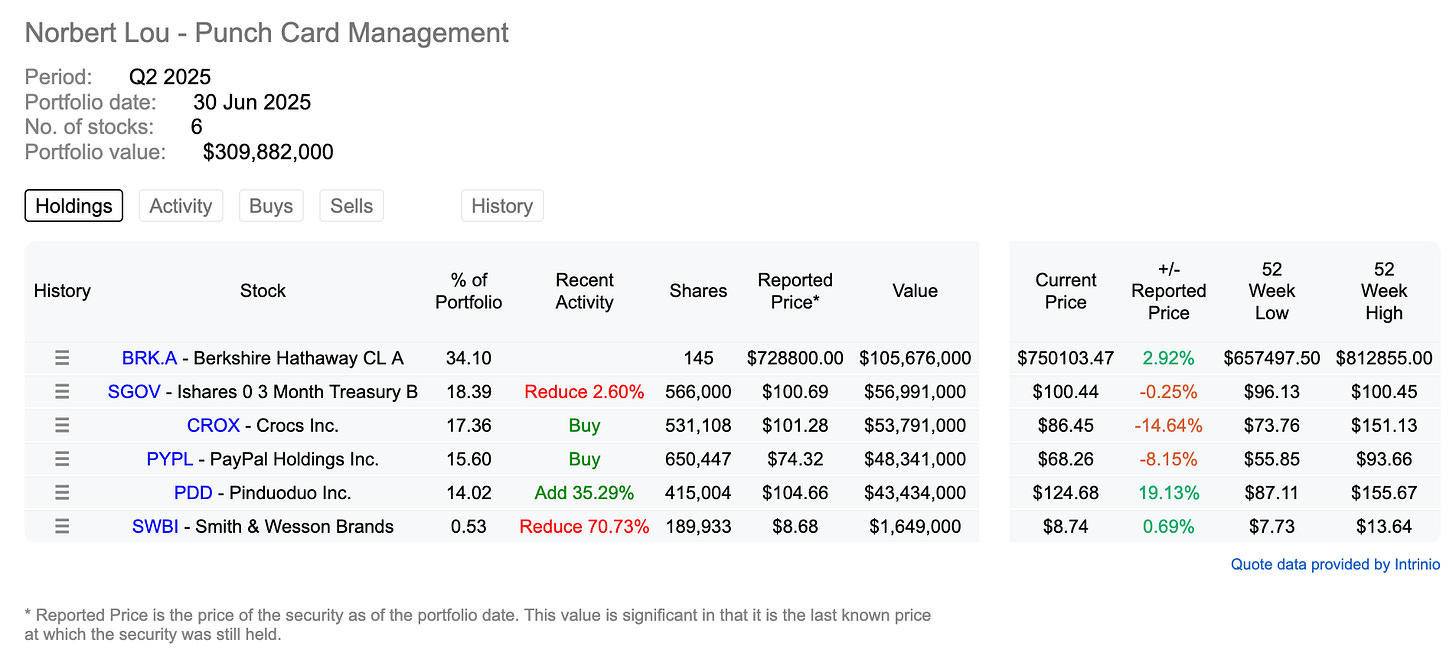Select the Reduce 70.73% activity cell
The width and height of the screenshot is (1456, 666).
(x=584, y=527)
